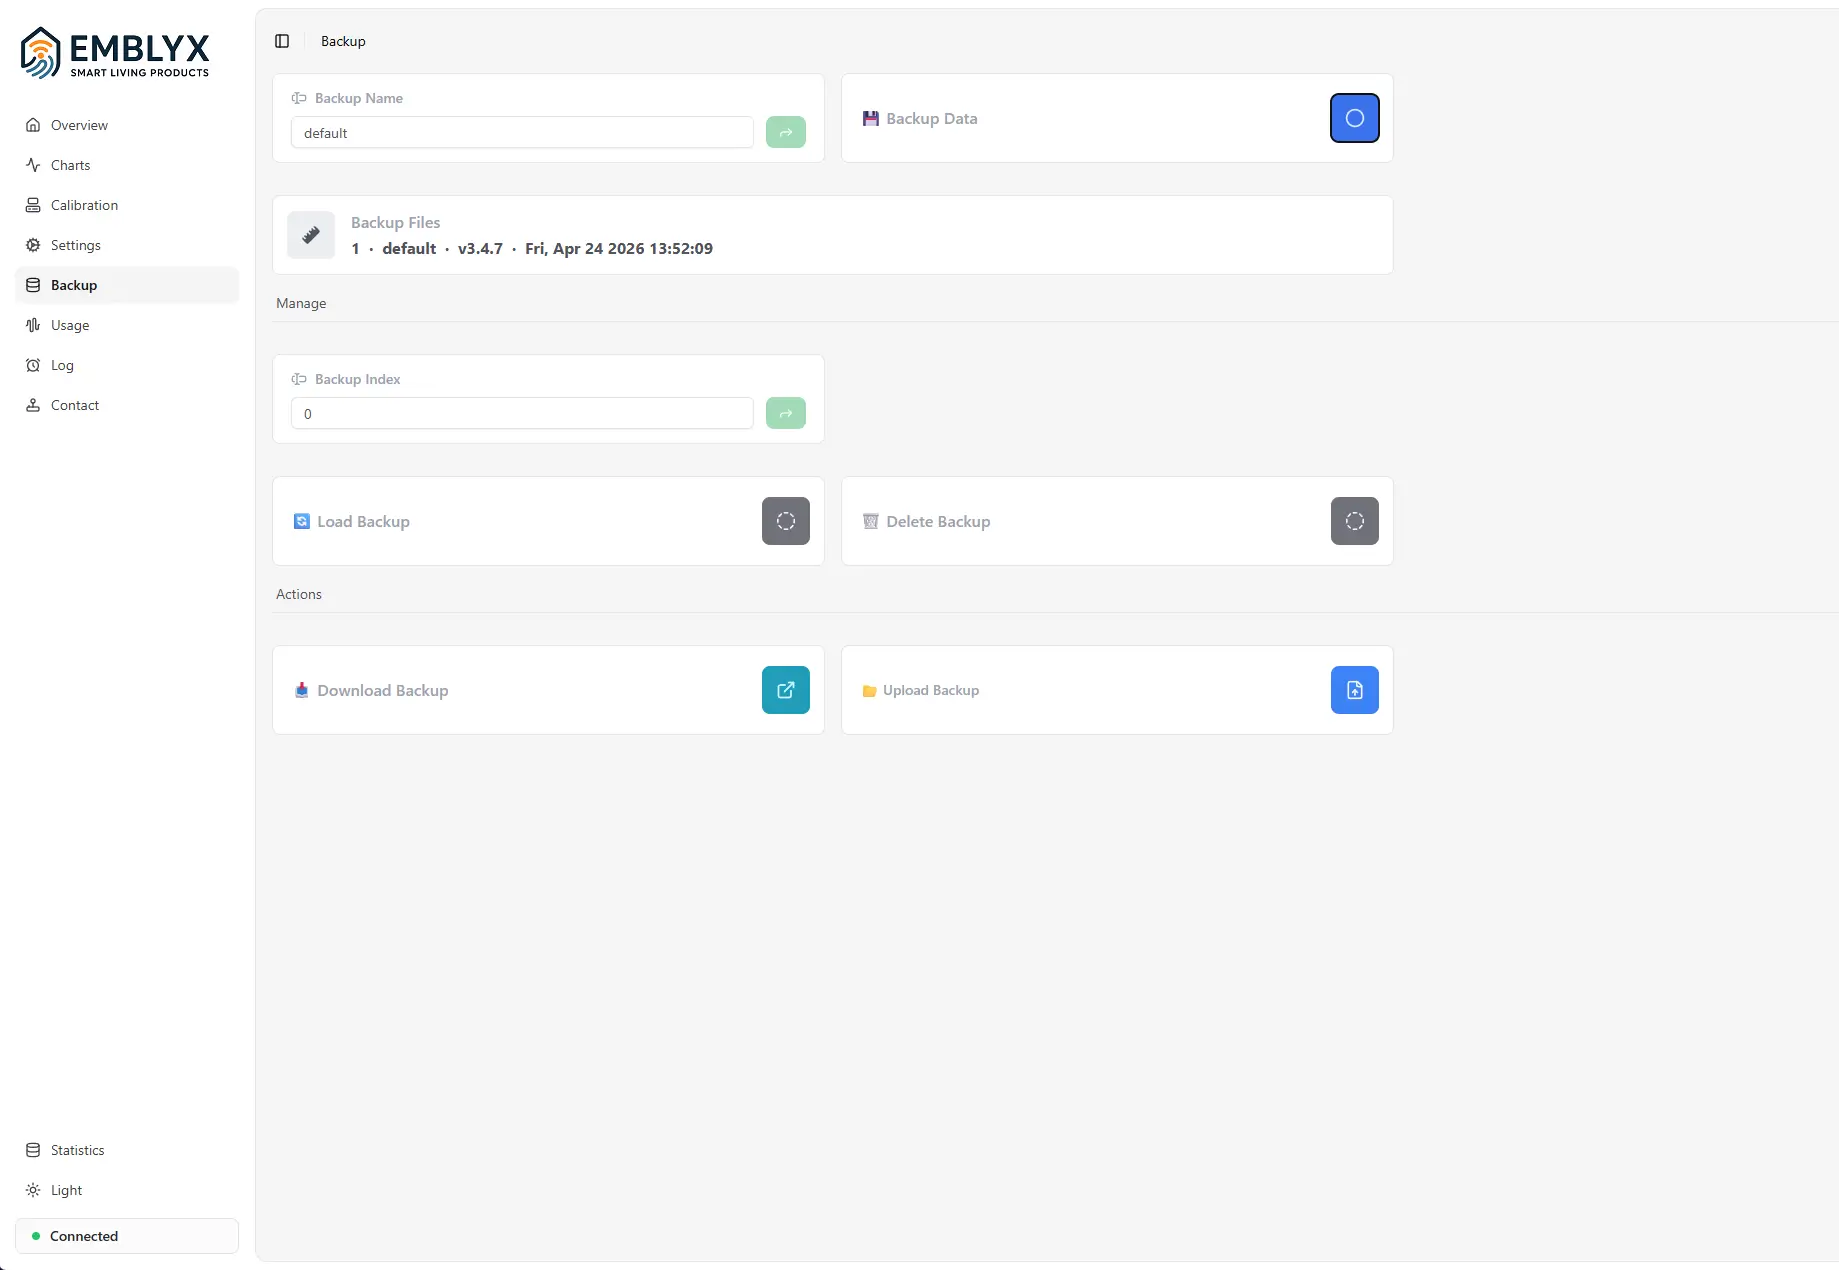The height and width of the screenshot is (1270, 1839).
Task: Open Statistics in sidebar footer
Action: [127, 1150]
